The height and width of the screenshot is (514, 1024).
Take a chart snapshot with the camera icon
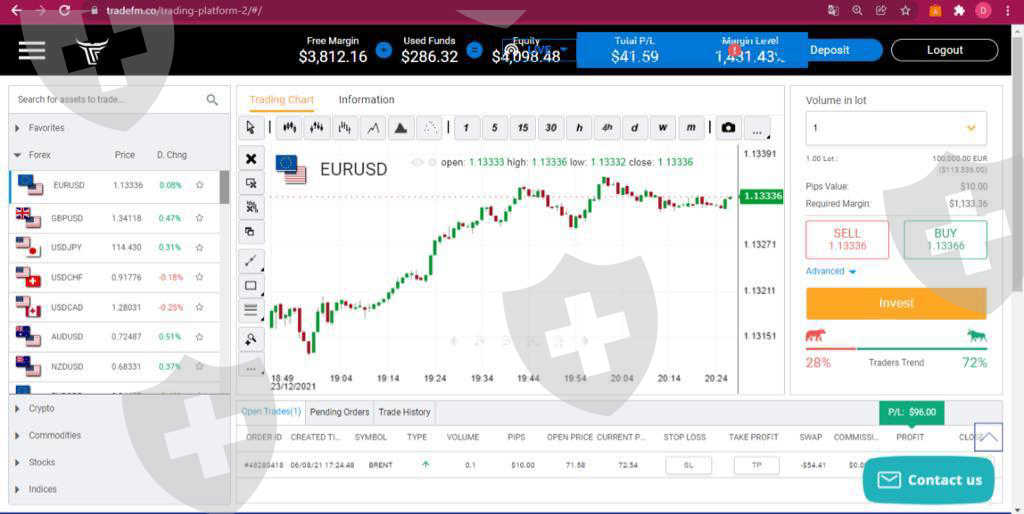pos(728,127)
